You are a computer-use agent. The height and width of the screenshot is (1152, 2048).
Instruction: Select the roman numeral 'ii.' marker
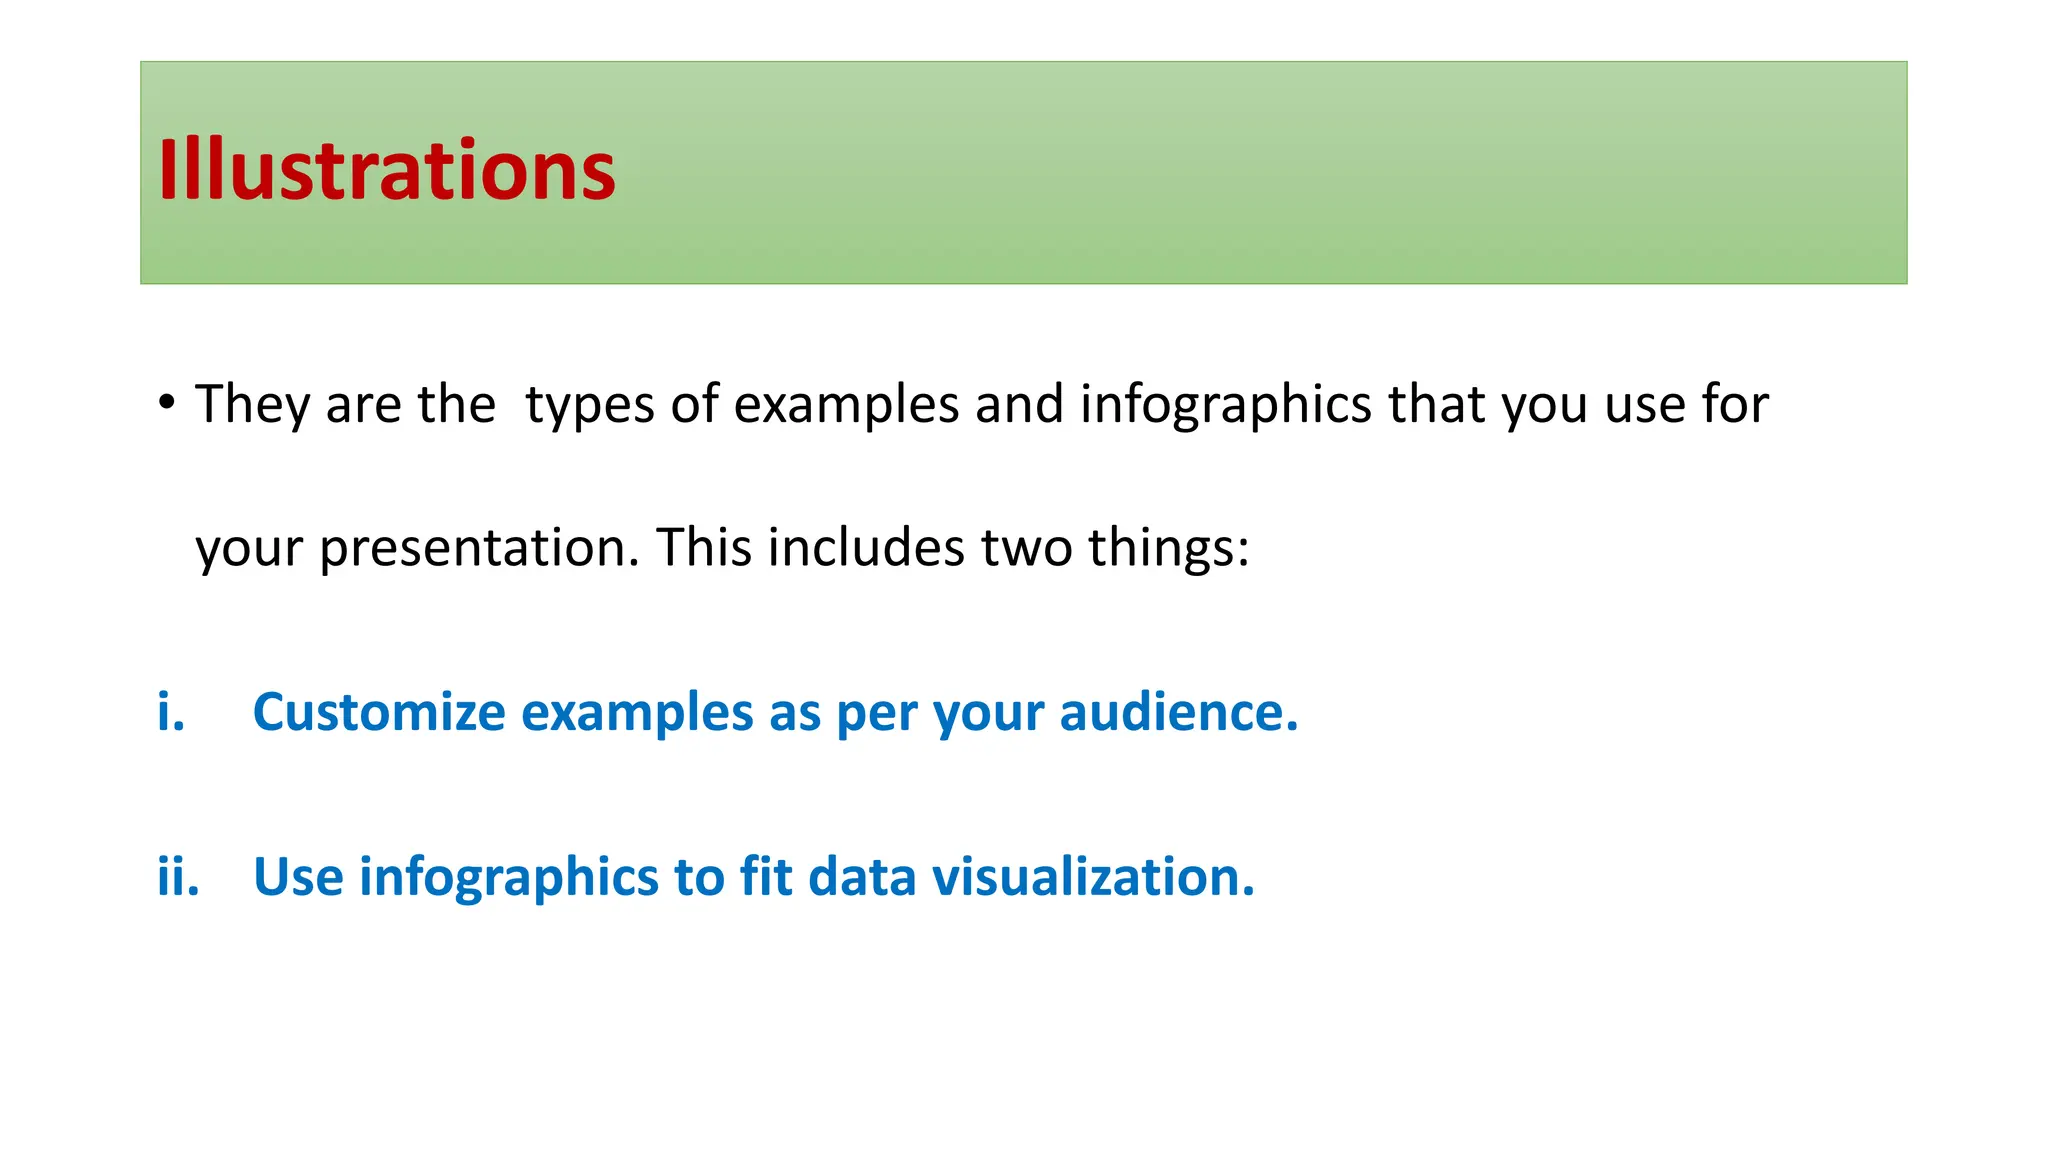point(179,877)
